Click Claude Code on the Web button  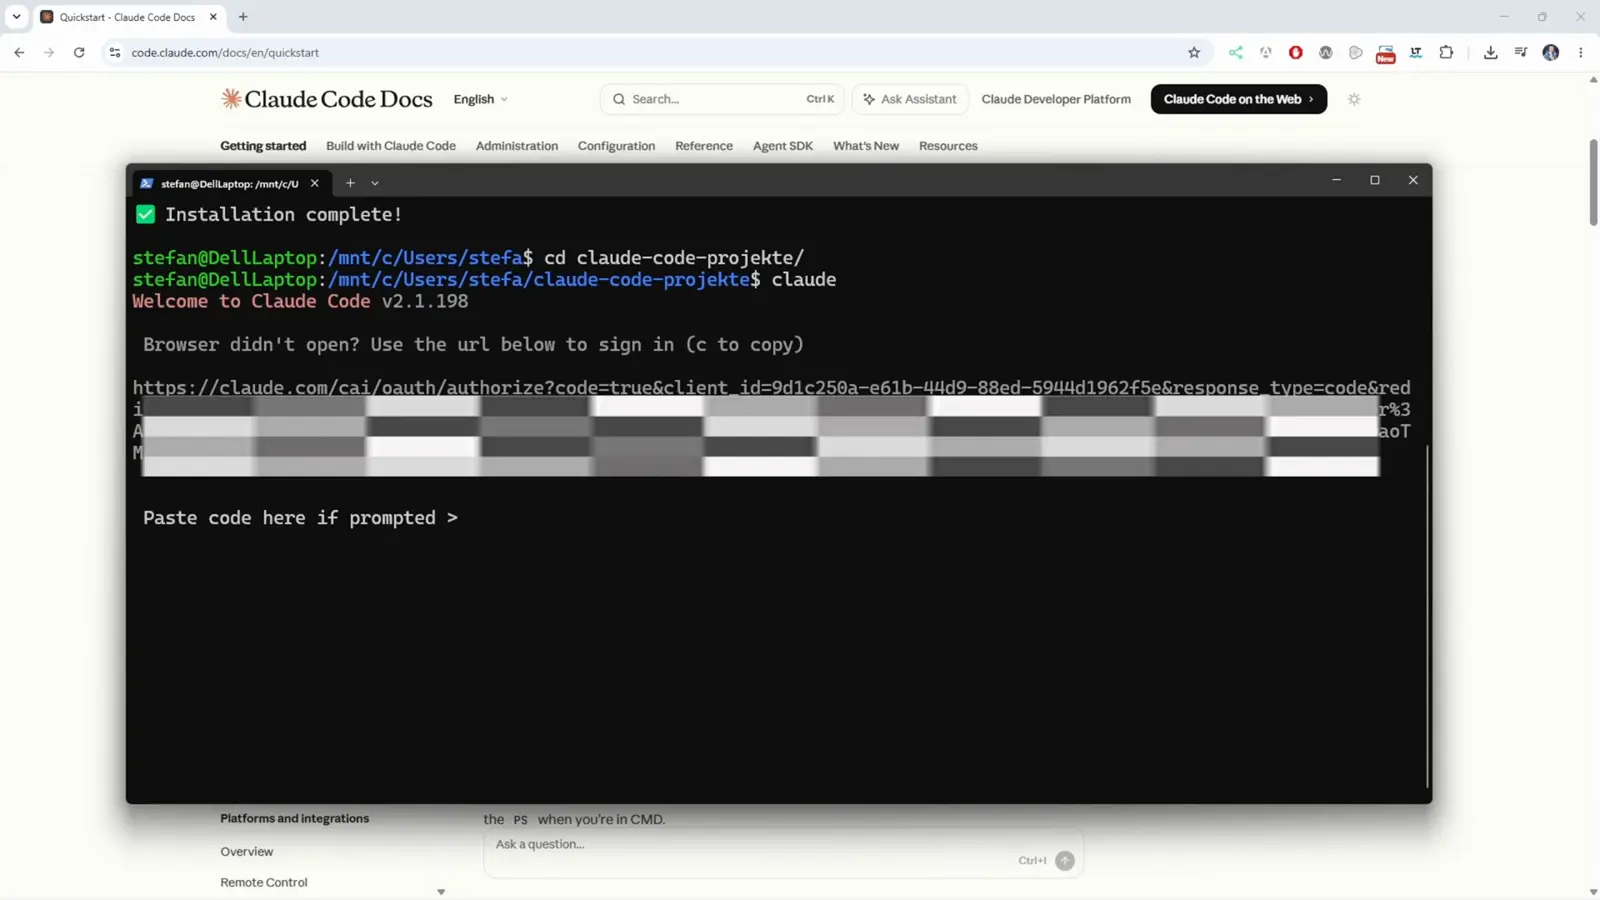click(x=1239, y=99)
